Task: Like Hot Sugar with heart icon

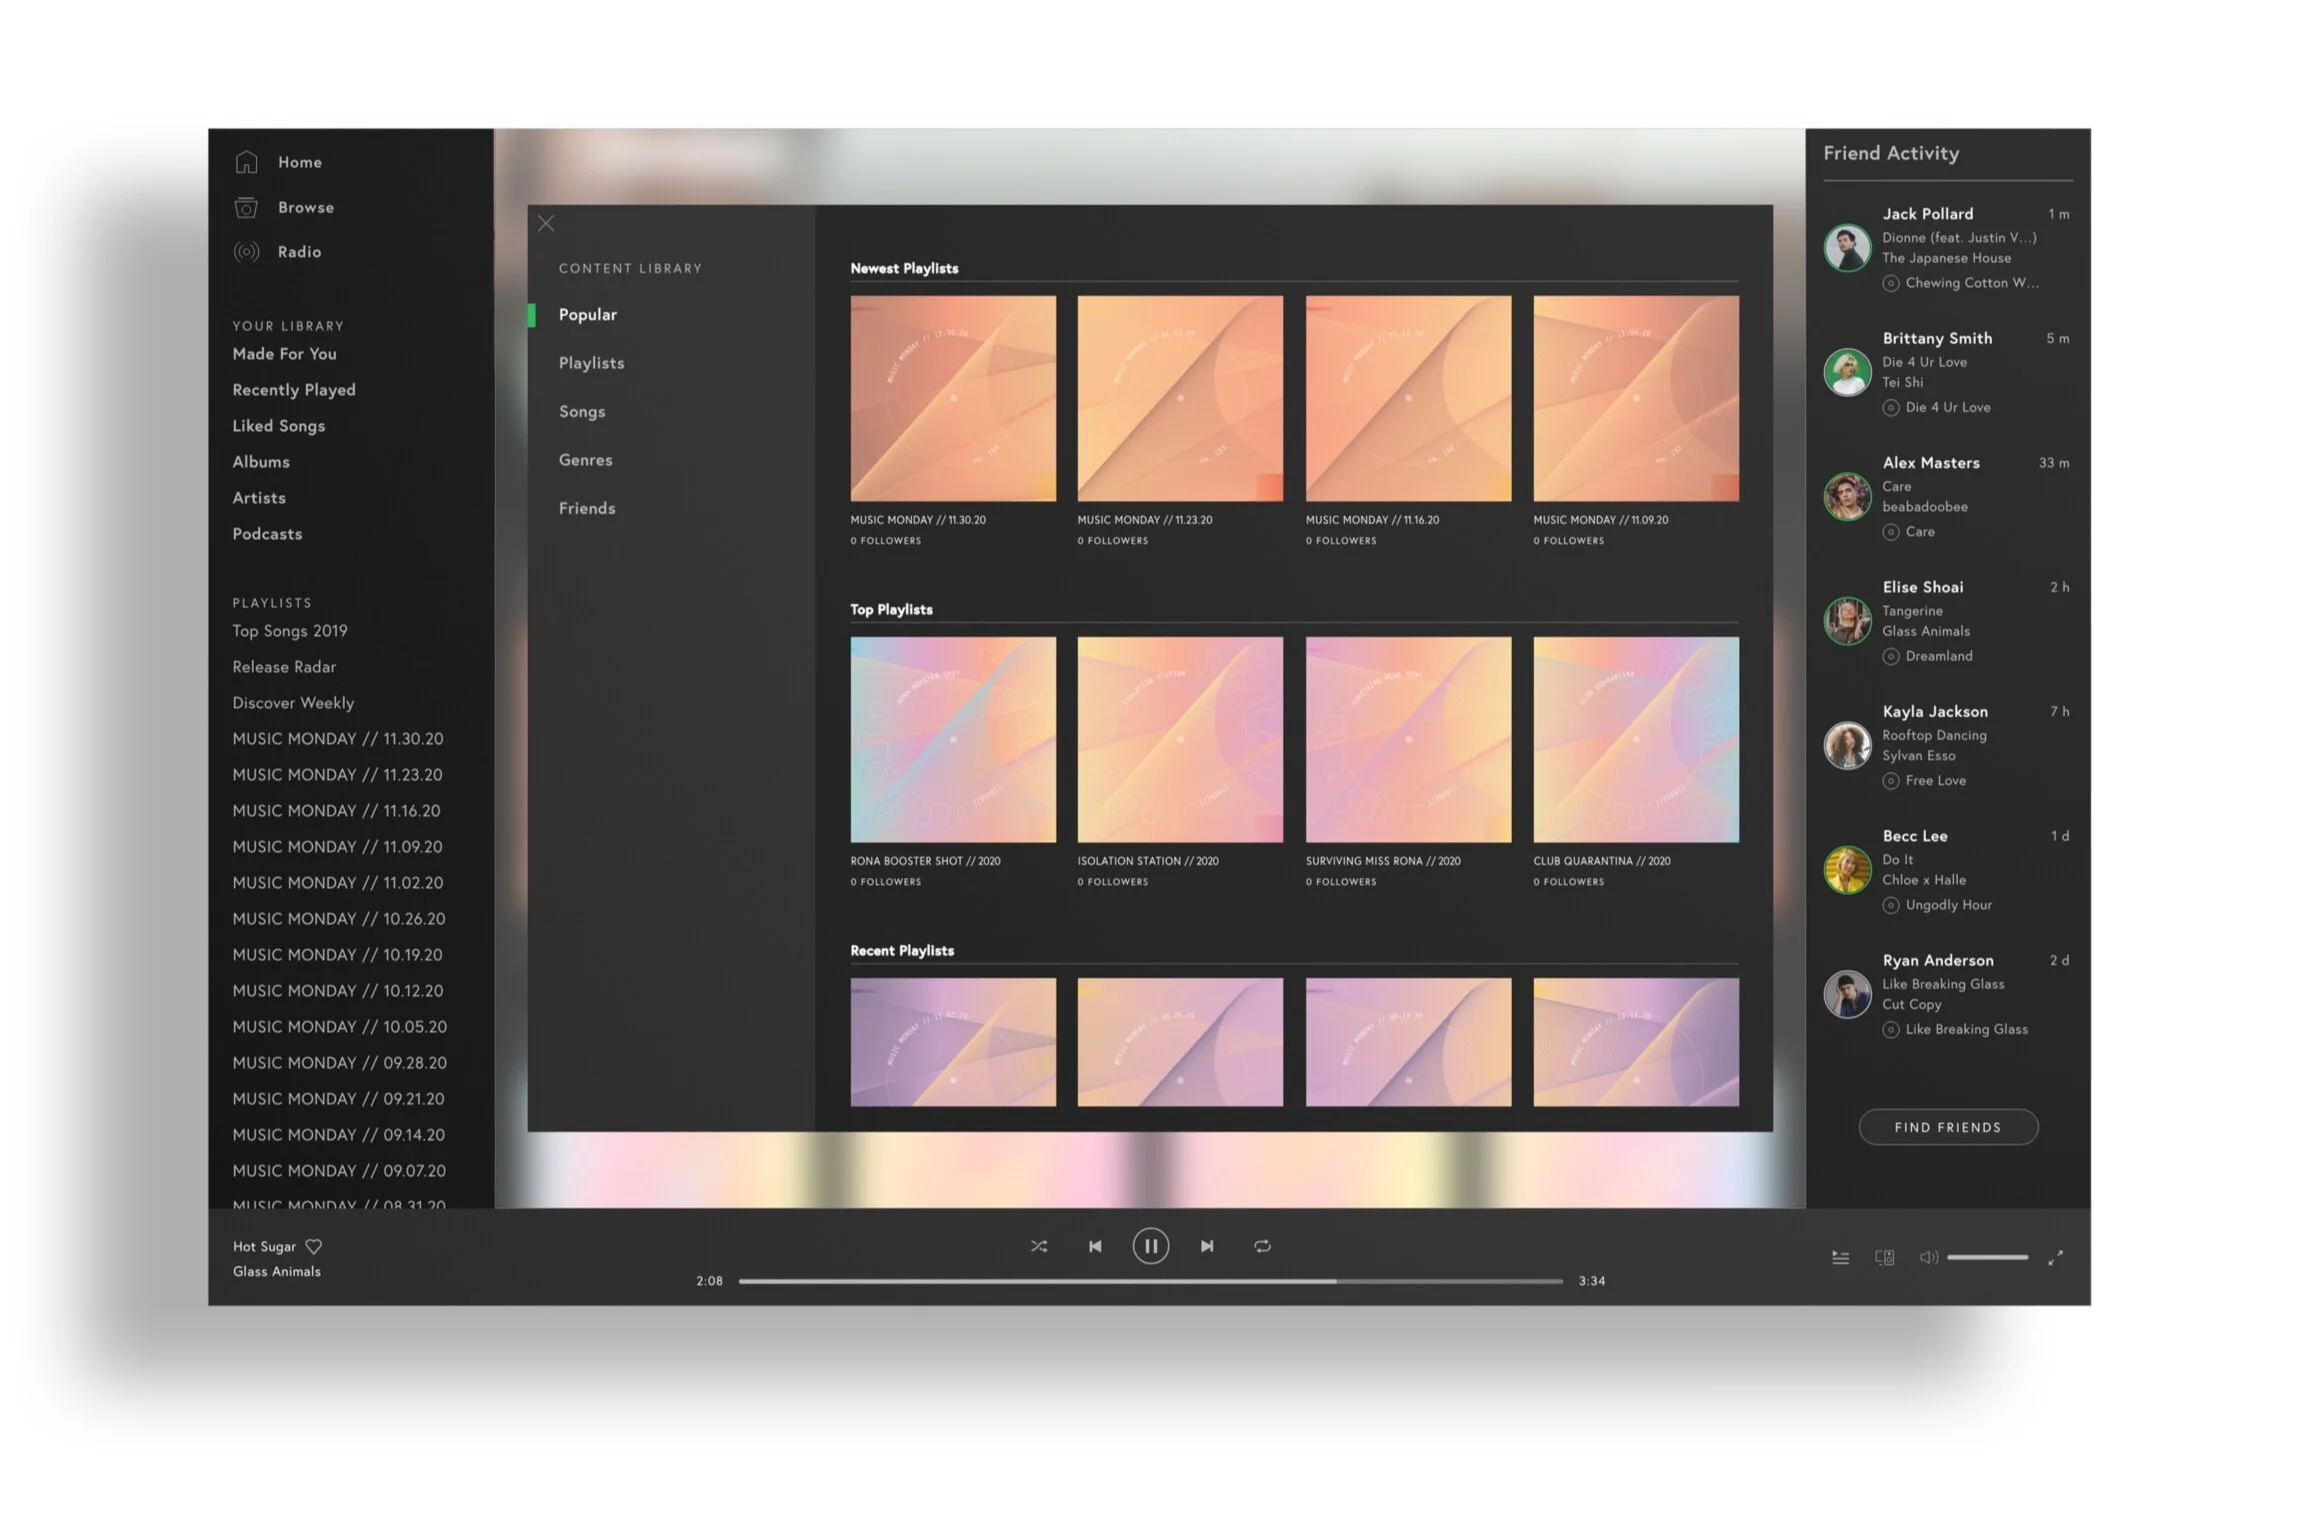Action: 314,1247
